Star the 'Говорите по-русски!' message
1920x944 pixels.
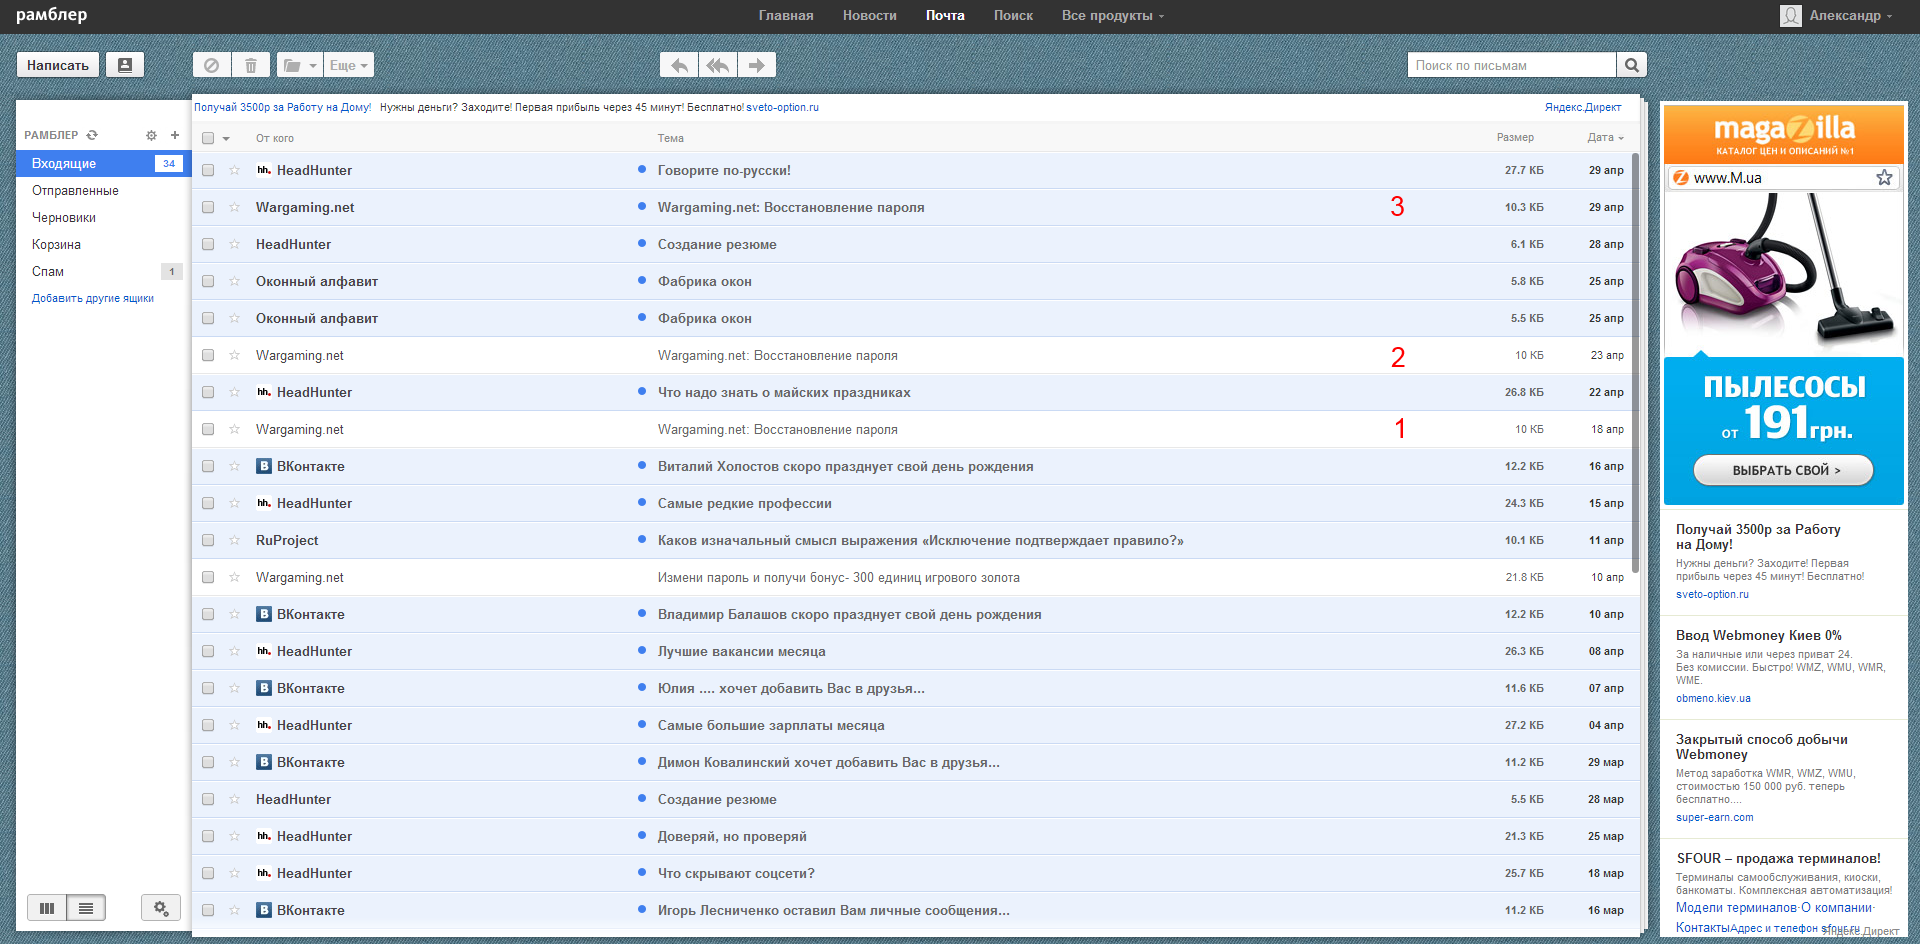coord(234,170)
